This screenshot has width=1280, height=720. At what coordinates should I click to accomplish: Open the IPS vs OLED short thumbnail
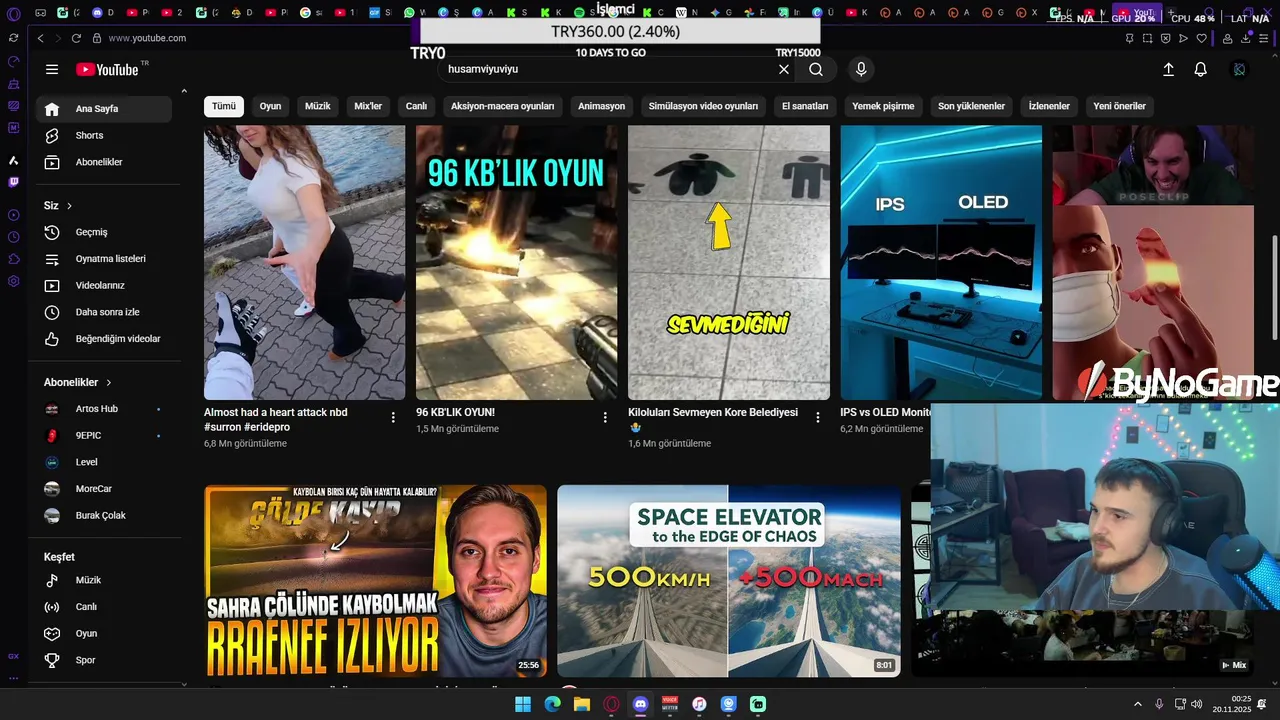click(x=941, y=262)
